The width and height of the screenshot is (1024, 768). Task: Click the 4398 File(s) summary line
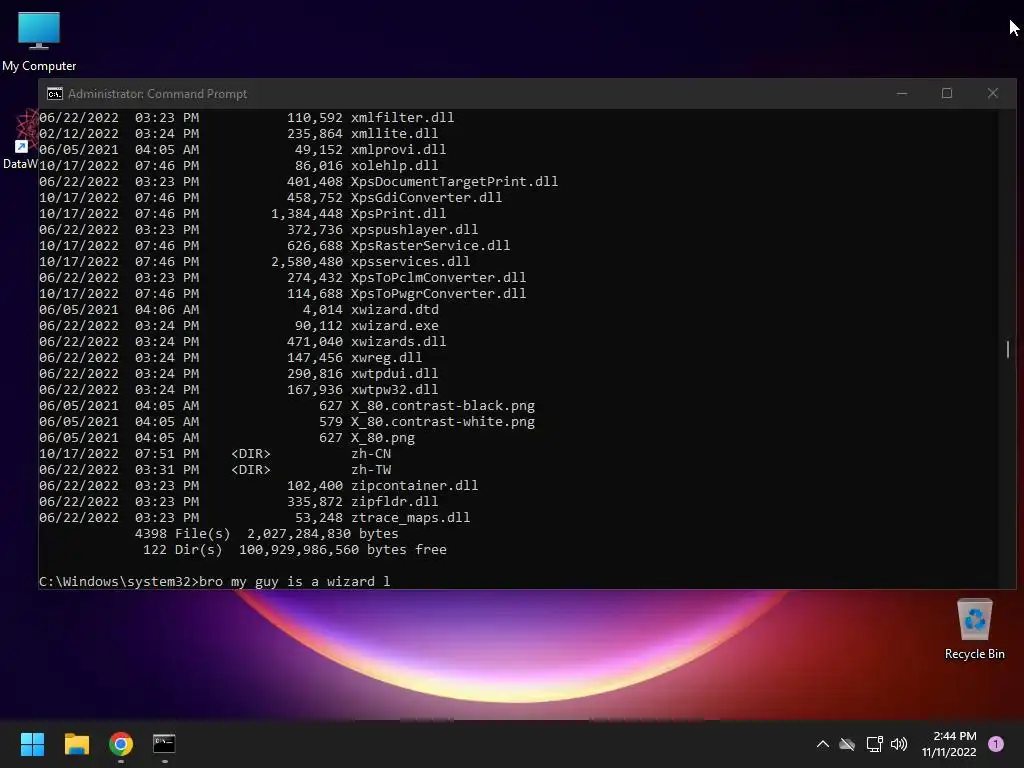tap(266, 534)
